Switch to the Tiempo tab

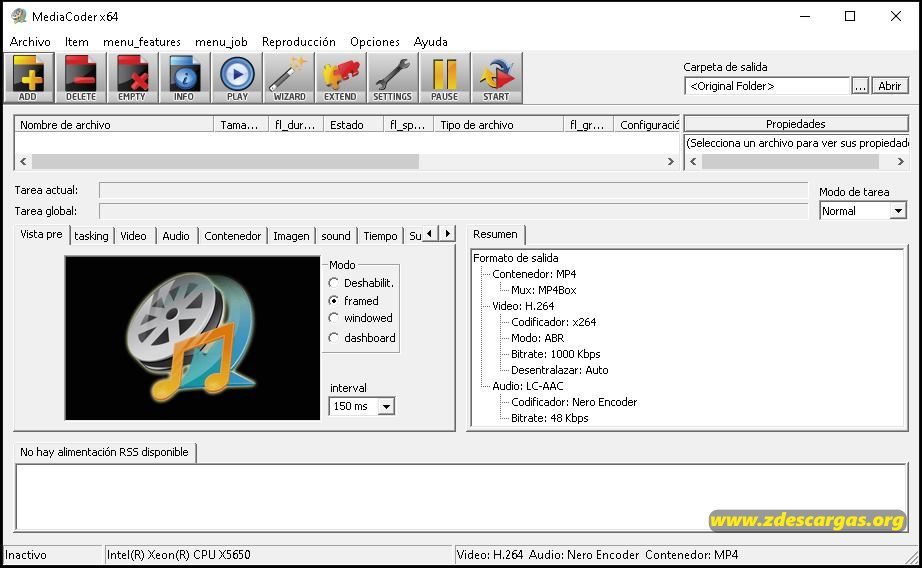(x=380, y=236)
